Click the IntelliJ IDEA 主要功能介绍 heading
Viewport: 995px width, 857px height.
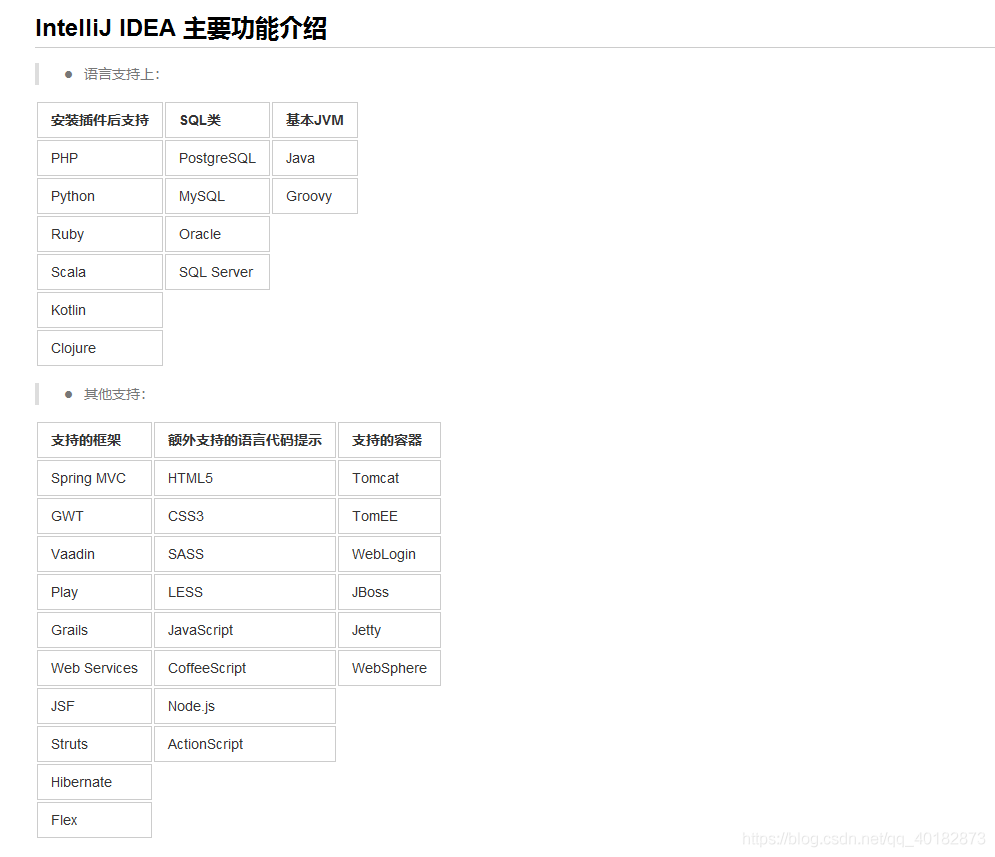pos(181,29)
